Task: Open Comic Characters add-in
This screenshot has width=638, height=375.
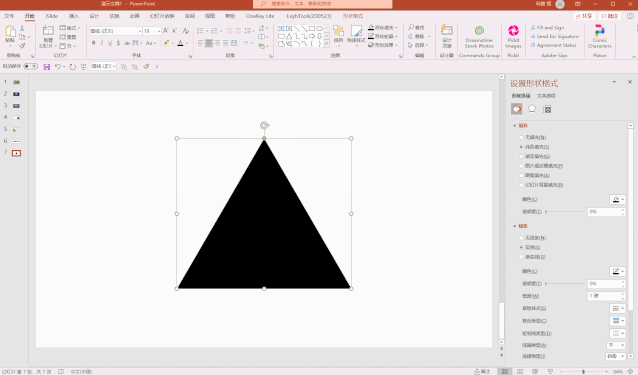Action: (x=599, y=37)
